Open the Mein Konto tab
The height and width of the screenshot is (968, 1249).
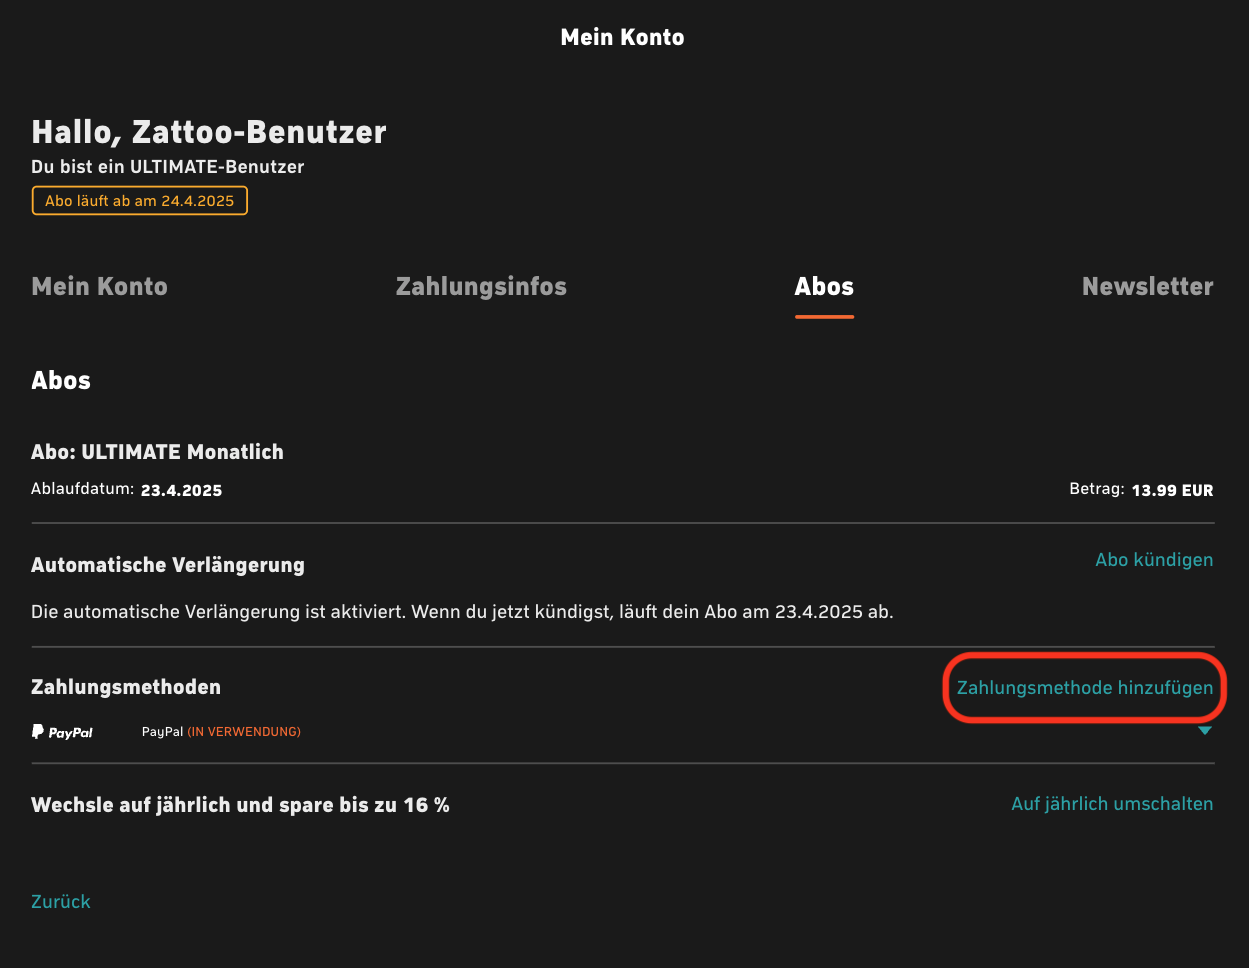coord(99,287)
